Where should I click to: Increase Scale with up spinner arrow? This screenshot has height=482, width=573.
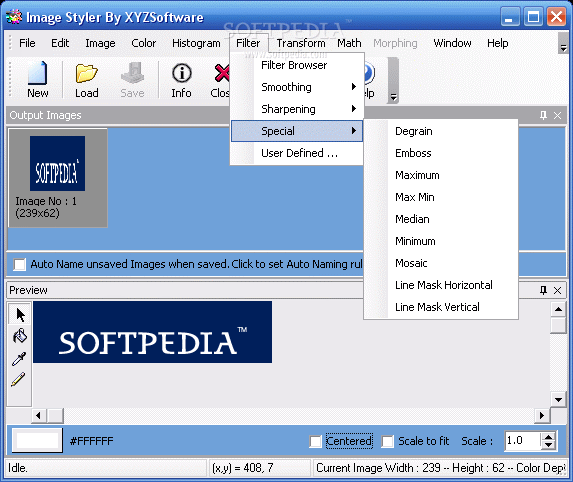click(548, 436)
